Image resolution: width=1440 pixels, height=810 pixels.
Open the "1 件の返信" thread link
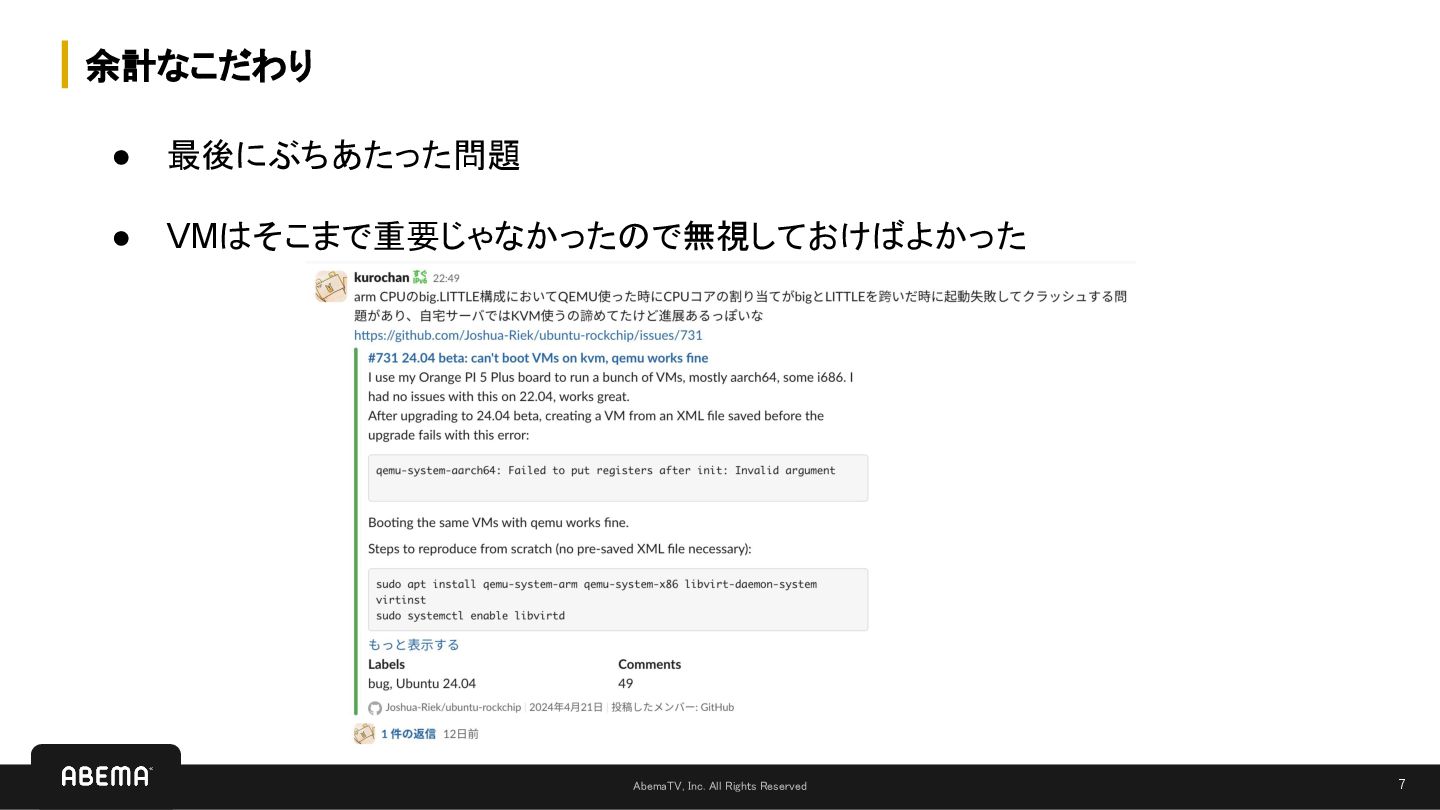click(x=408, y=733)
